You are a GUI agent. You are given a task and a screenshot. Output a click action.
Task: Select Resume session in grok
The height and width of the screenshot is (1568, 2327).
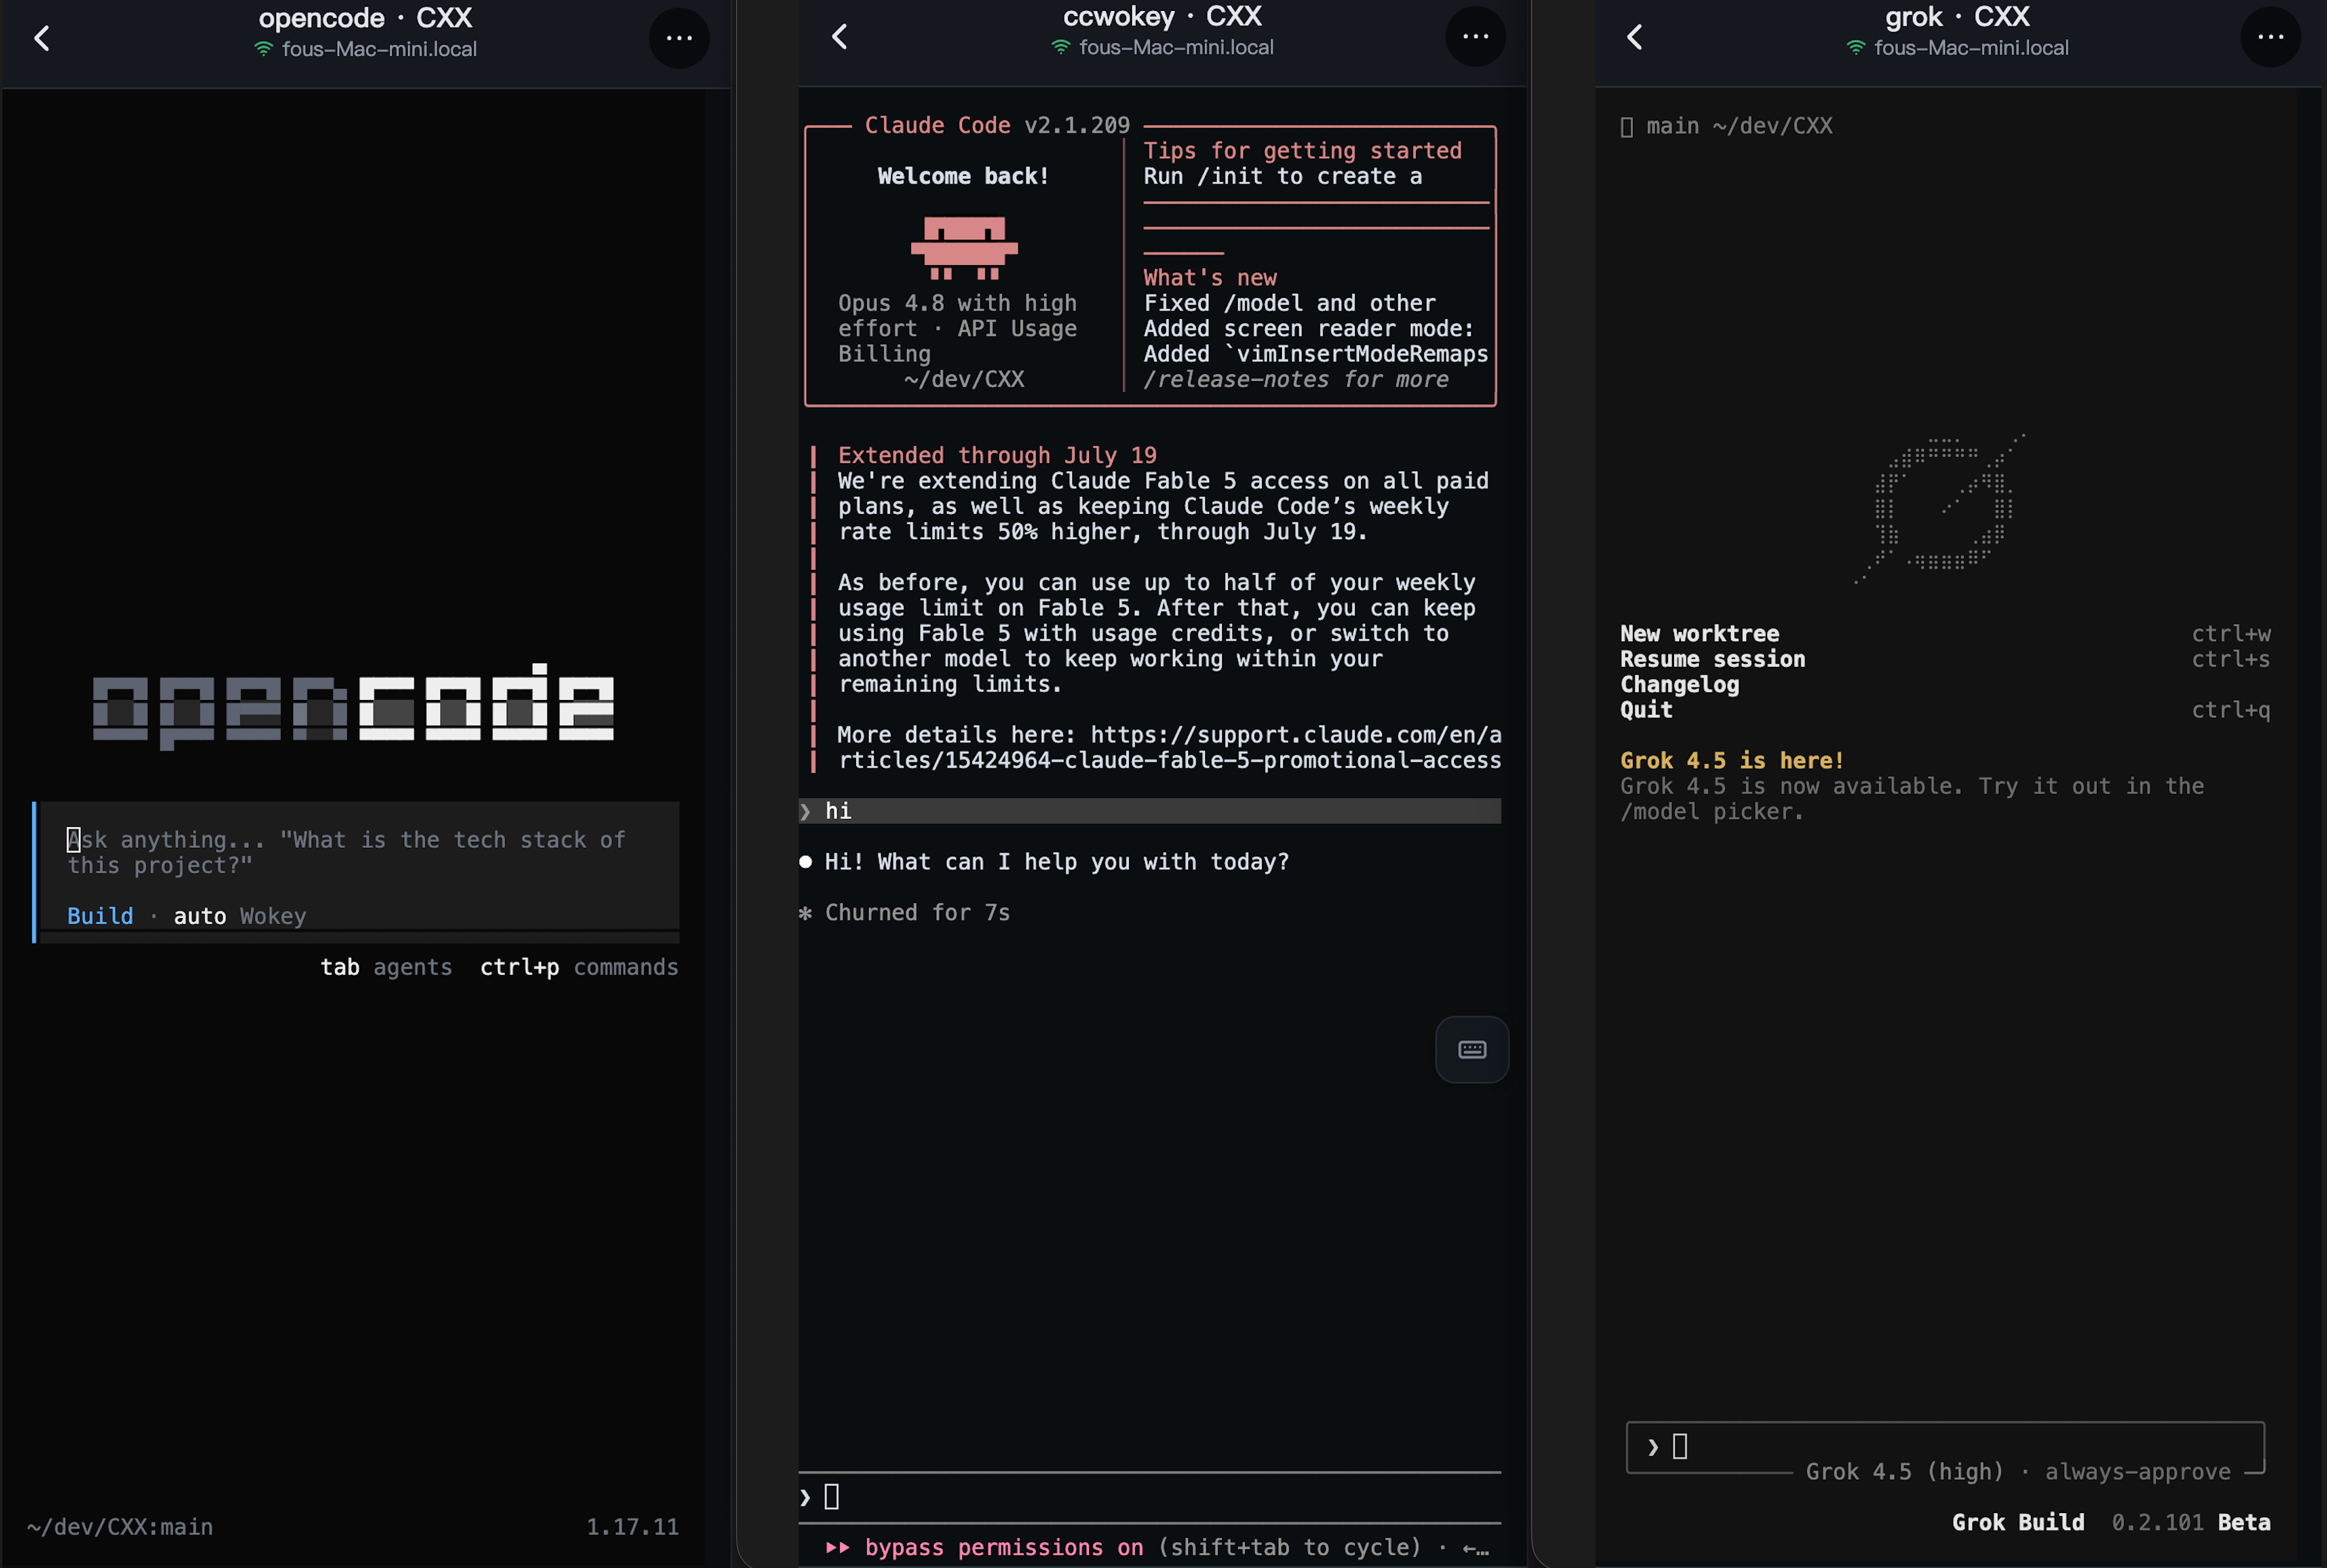coord(1713,659)
